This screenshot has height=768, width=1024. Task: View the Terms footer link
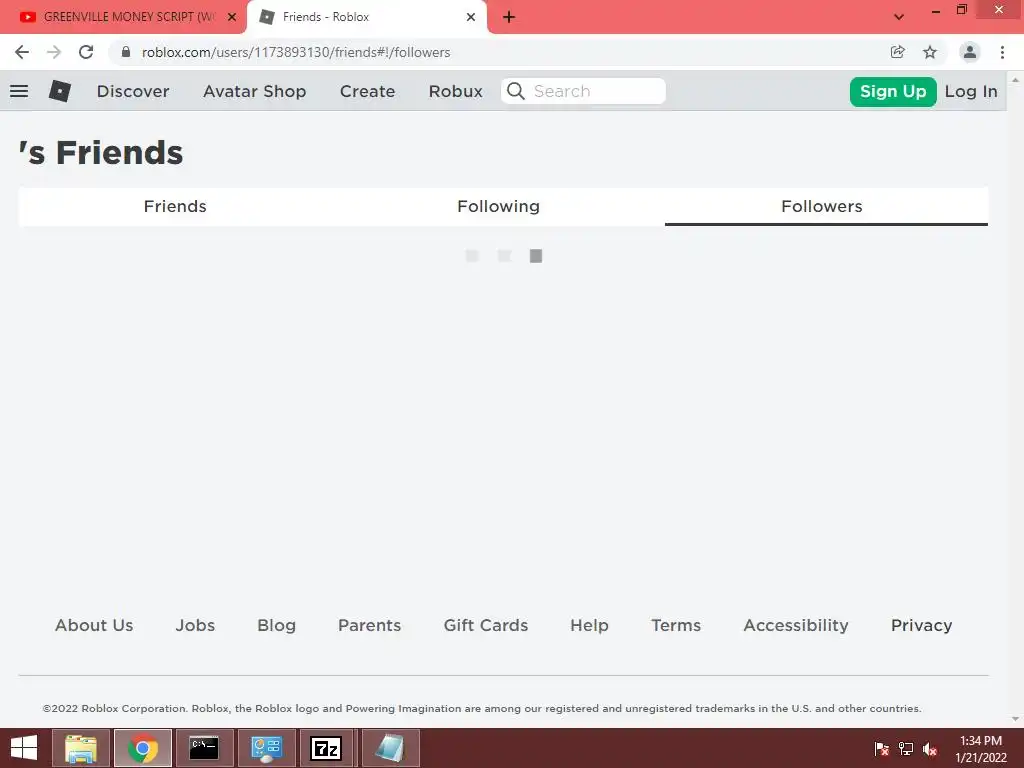[x=676, y=625]
